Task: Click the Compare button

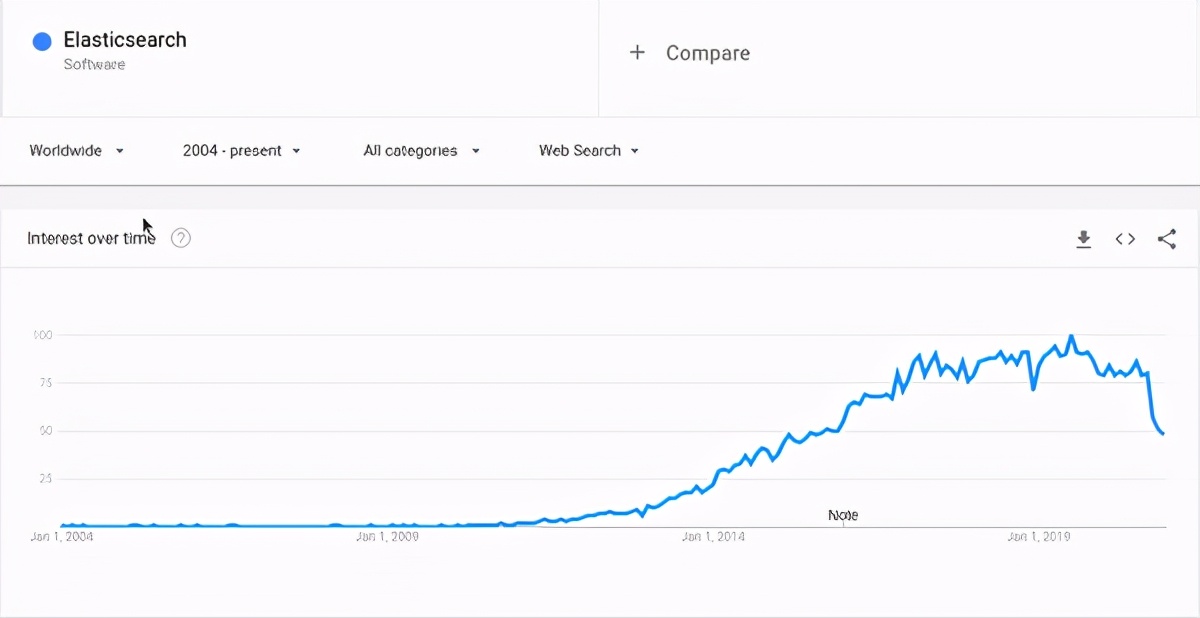Action: (690, 53)
